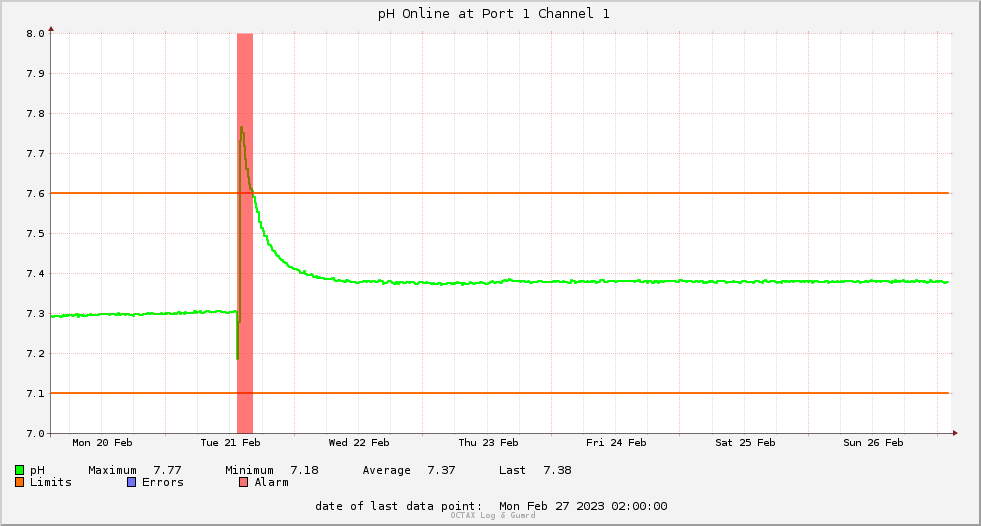Click the 7.1 y-axis value
The width and height of the screenshot is (981, 526).
pos(36,394)
